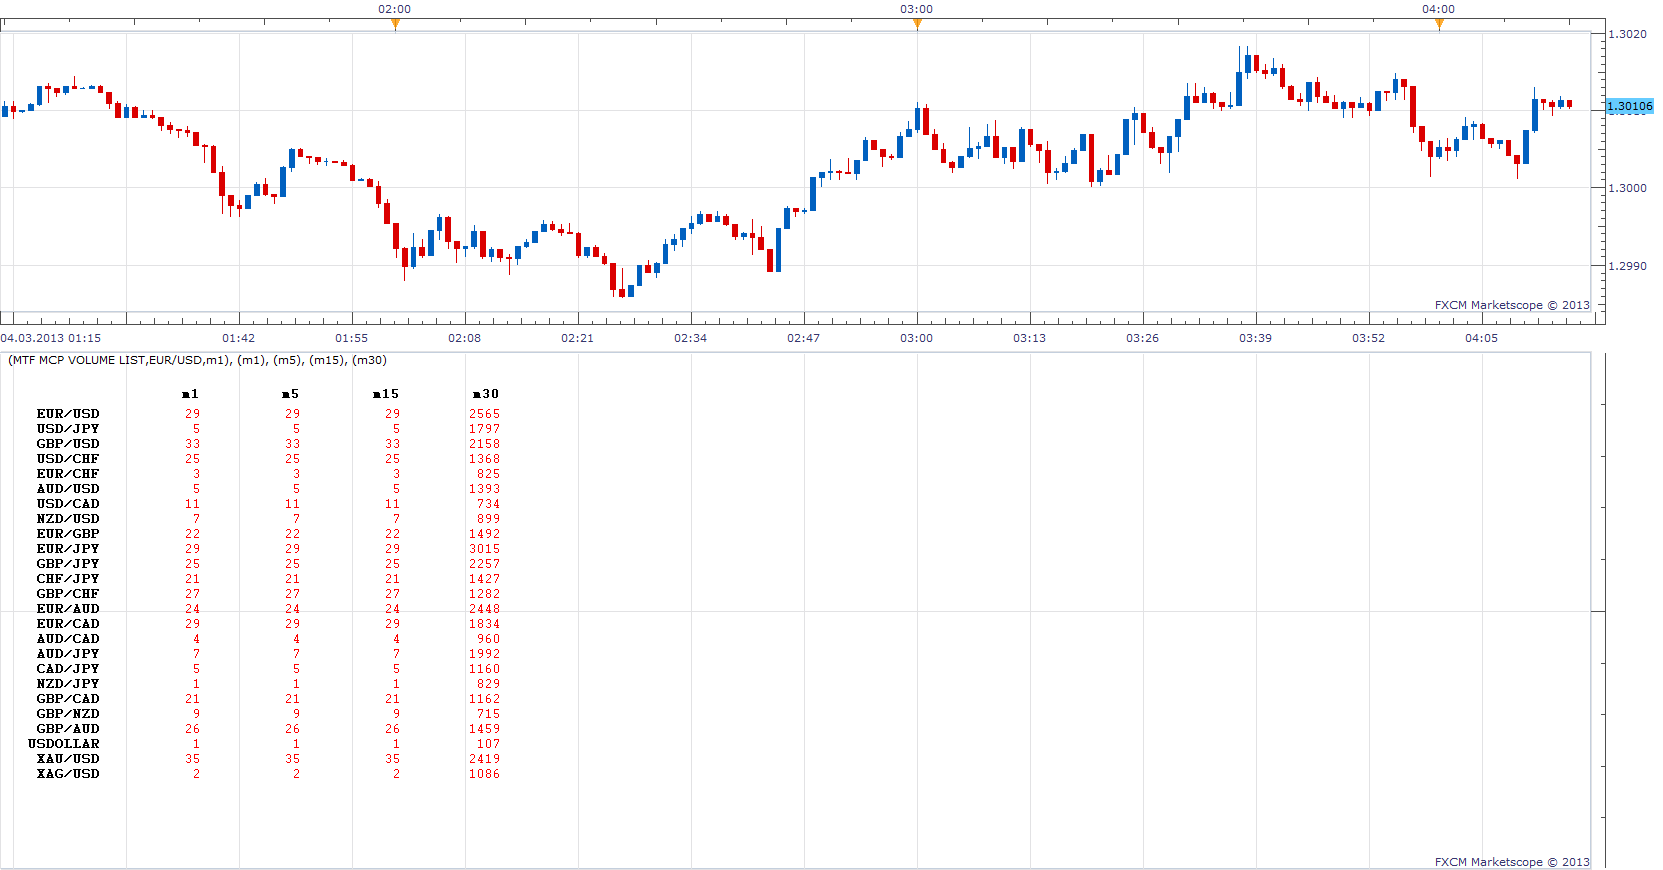This screenshot has height=870, width=1663.
Task: Select the XAU/USD symbol label
Action: tap(68, 759)
